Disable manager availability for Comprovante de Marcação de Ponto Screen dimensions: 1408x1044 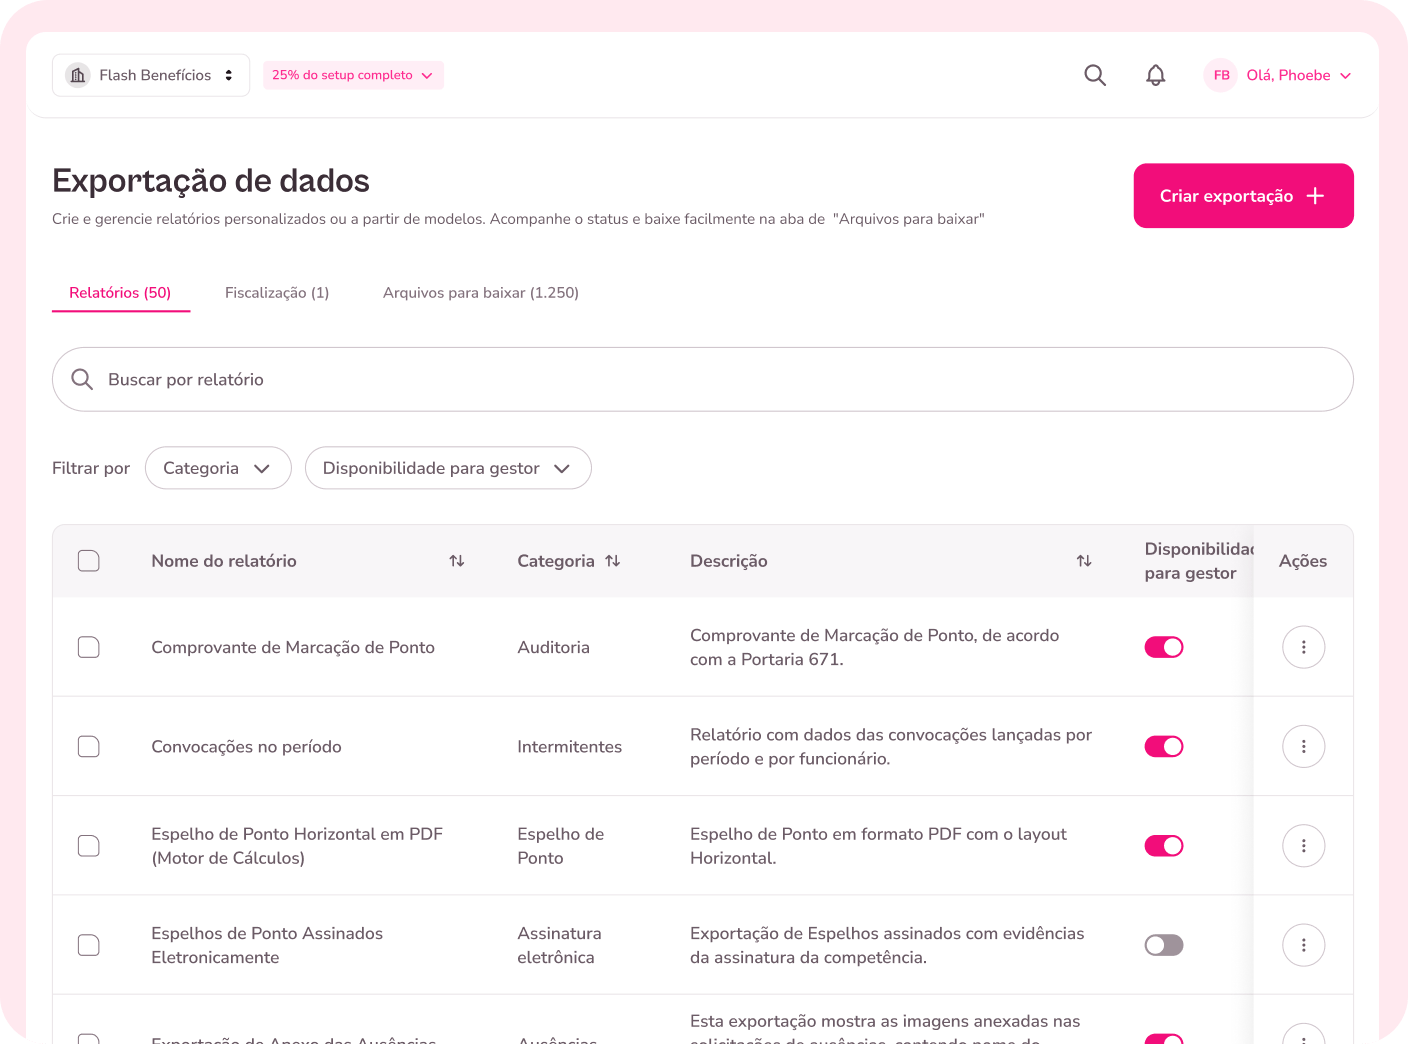[1164, 647]
